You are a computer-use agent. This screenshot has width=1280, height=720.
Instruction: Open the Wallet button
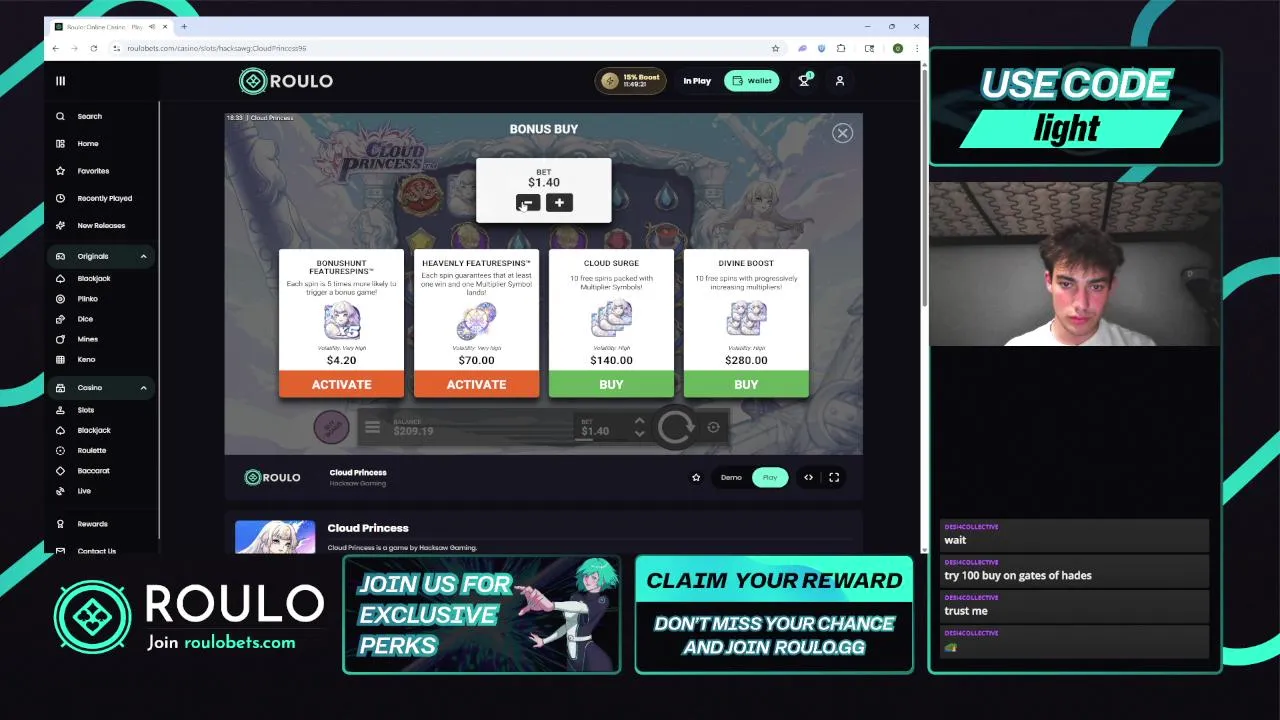(752, 81)
